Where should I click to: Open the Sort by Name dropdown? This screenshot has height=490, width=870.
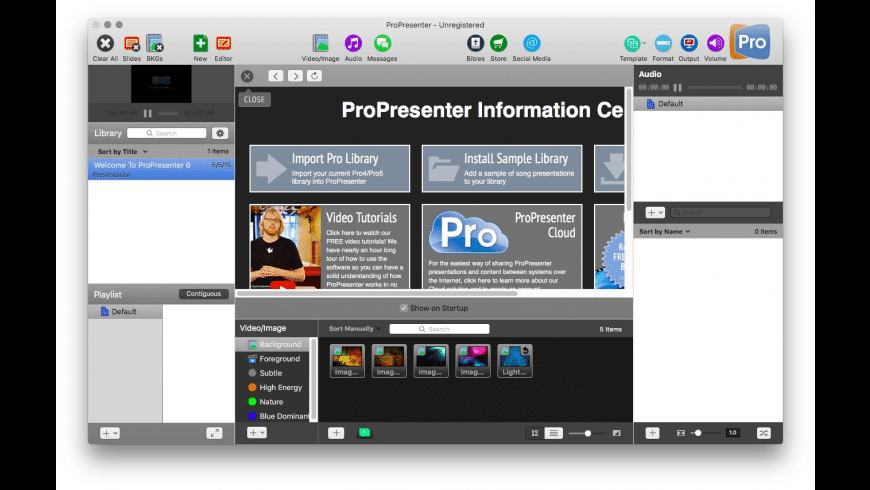point(664,231)
